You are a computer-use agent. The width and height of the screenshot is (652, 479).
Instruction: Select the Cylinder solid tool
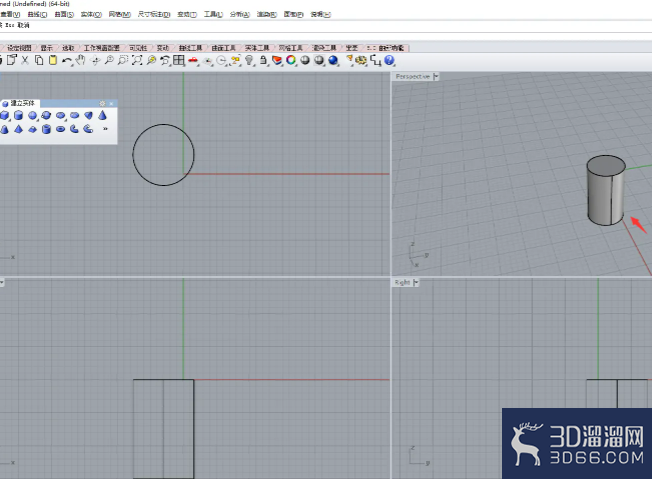(18, 116)
